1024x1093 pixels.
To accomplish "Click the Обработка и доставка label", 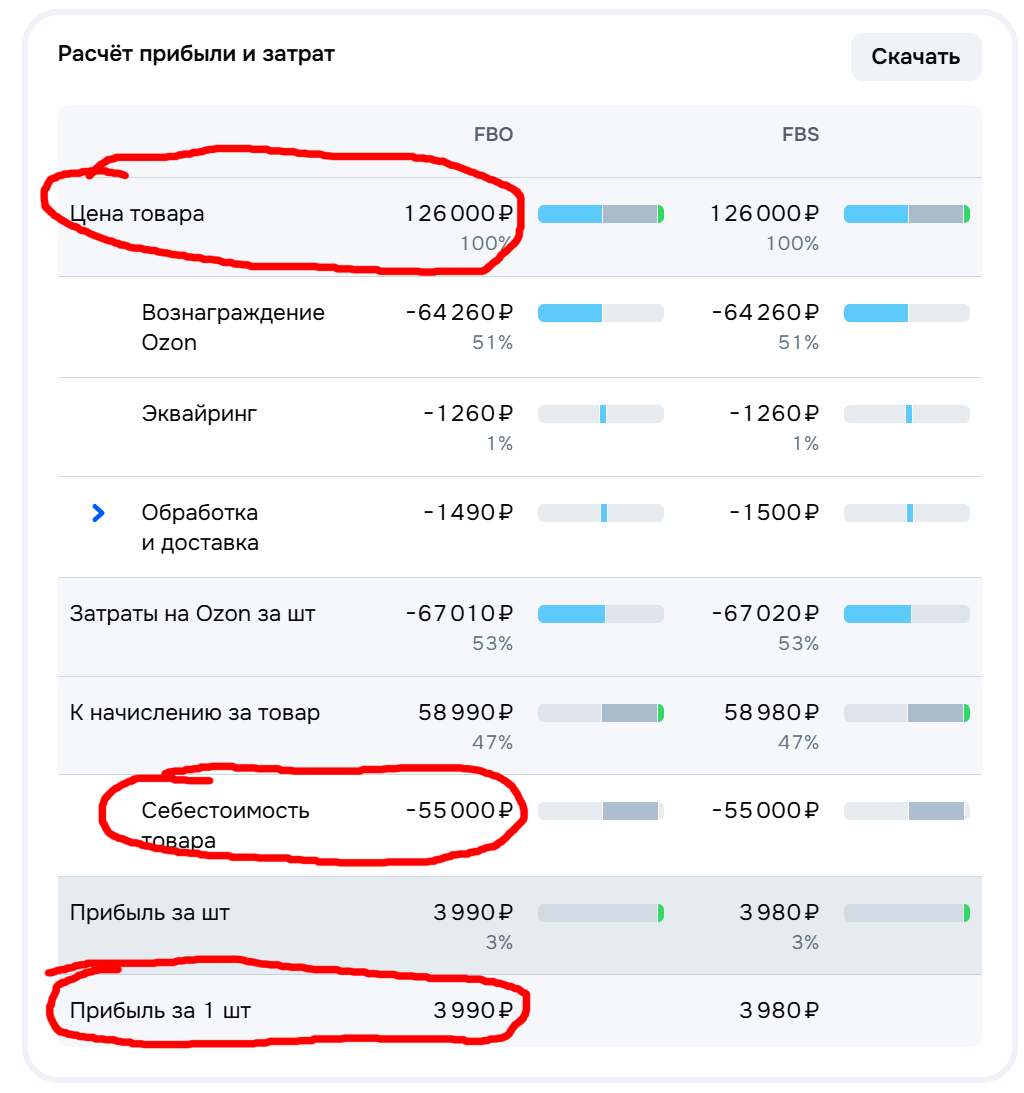I will click(x=200, y=528).
